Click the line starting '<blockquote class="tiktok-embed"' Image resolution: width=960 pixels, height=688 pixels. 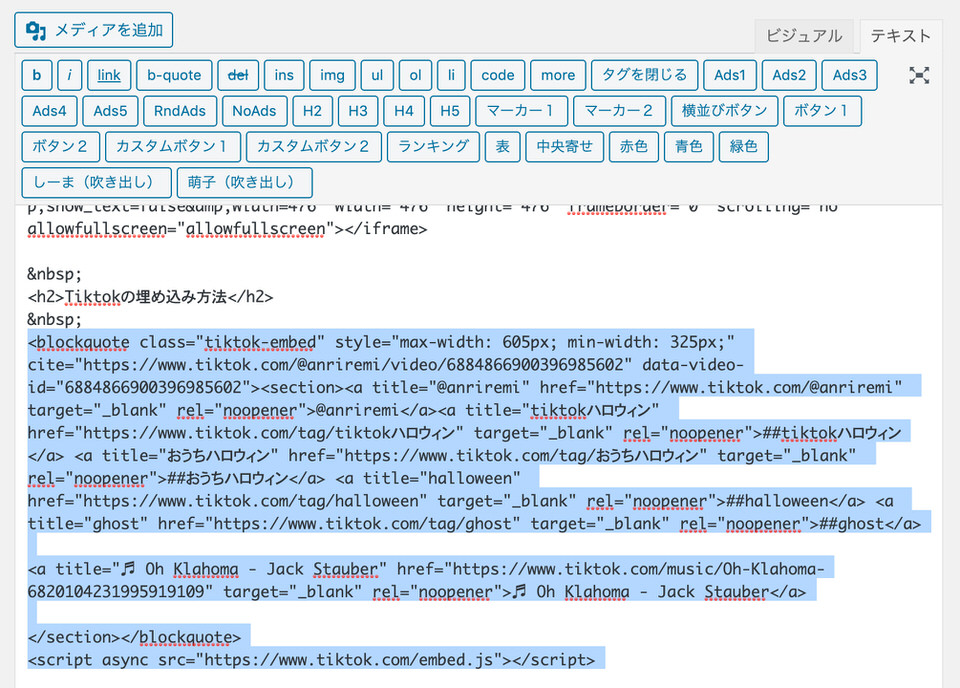(381, 342)
